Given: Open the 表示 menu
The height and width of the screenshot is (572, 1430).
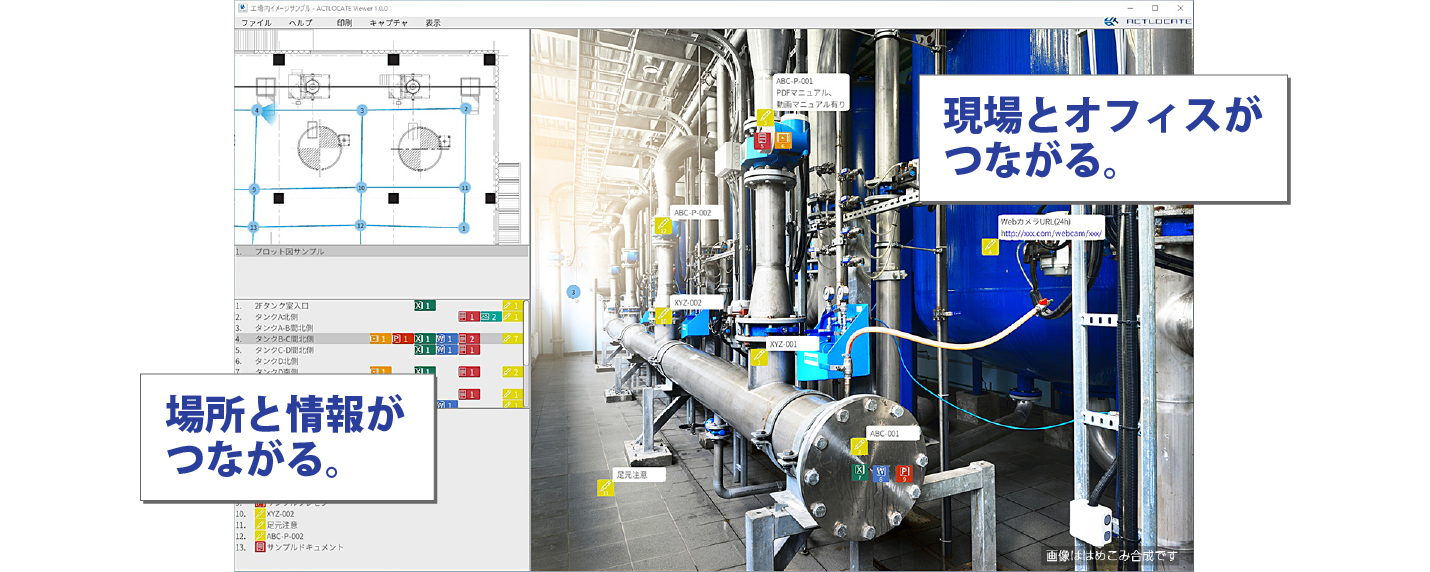Looking at the screenshot, I should pos(433,22).
